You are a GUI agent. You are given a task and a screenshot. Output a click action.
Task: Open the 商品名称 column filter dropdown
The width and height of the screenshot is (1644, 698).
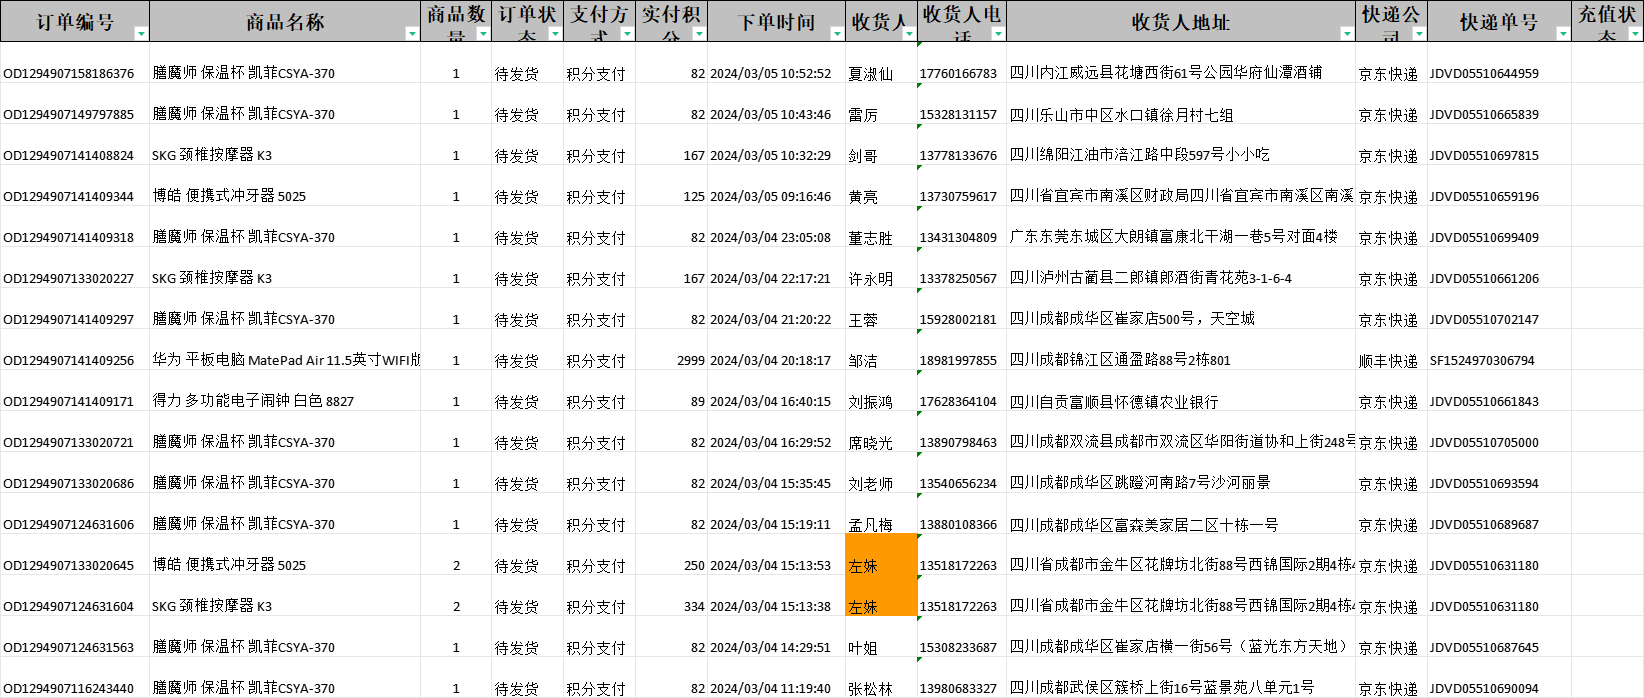coord(412,34)
